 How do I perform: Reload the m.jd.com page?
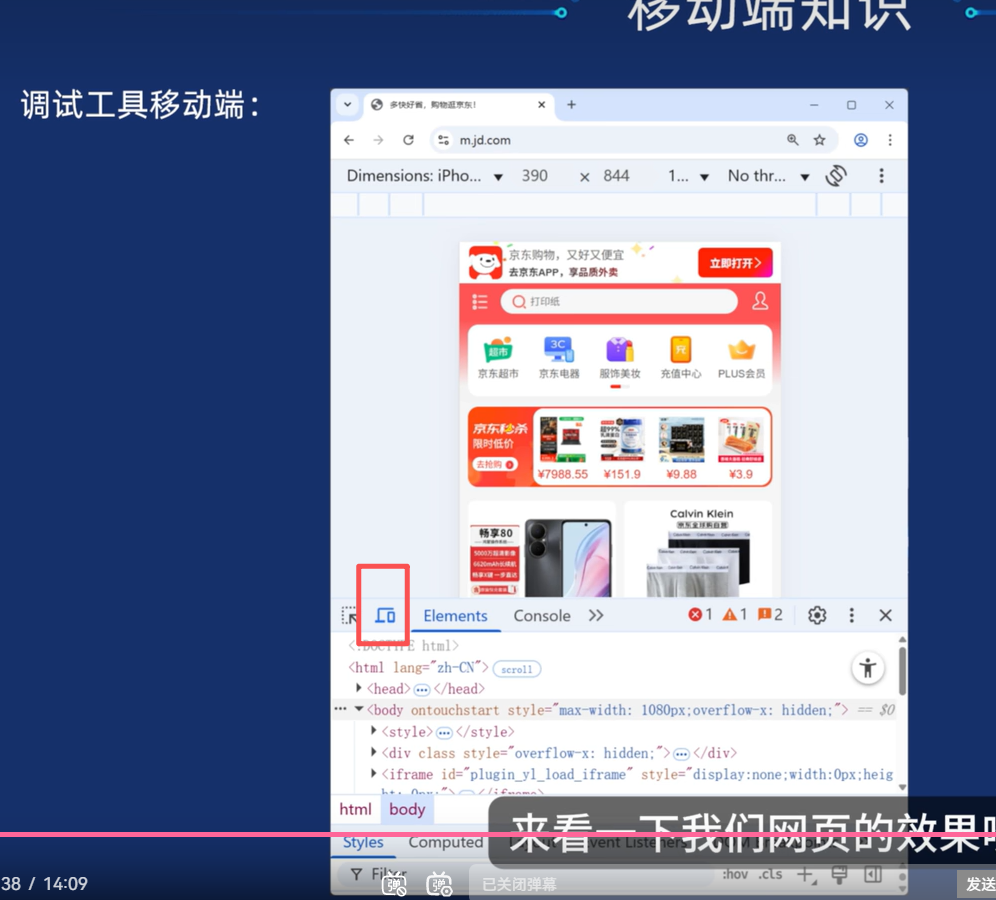[408, 140]
